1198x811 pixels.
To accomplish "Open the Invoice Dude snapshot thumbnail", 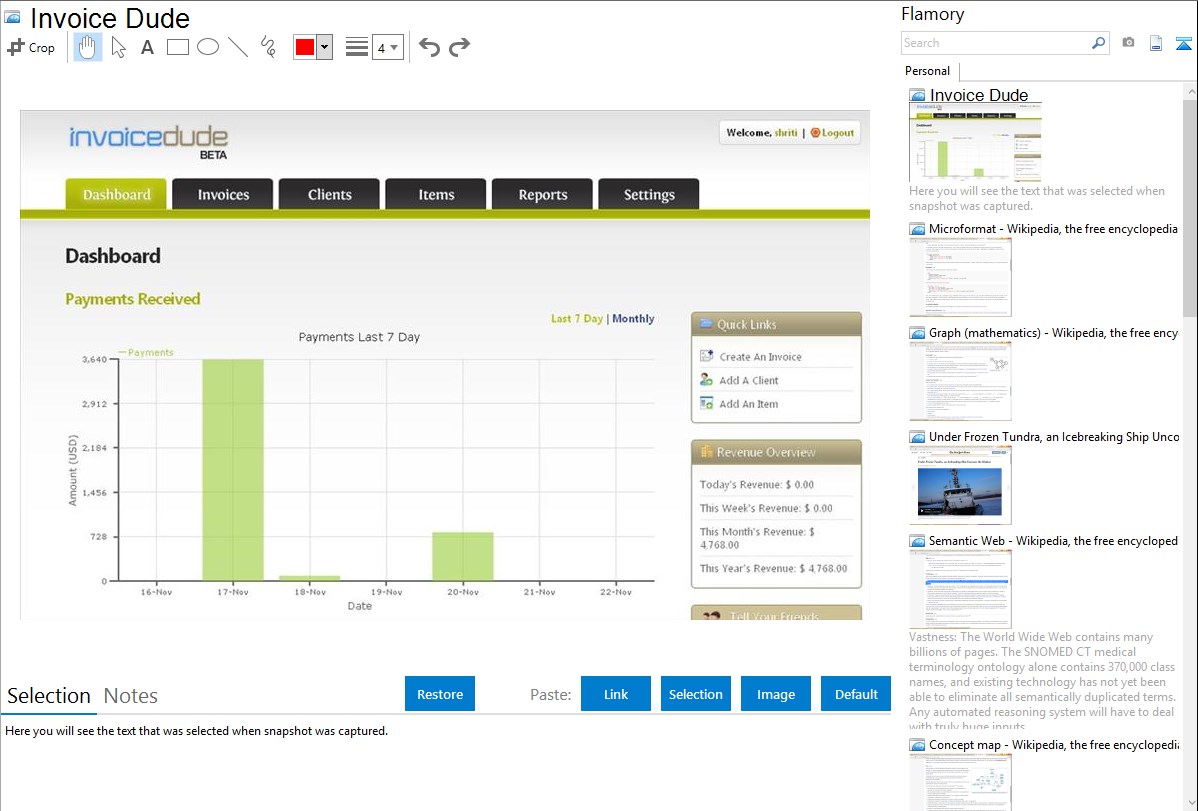I will [x=975, y=143].
